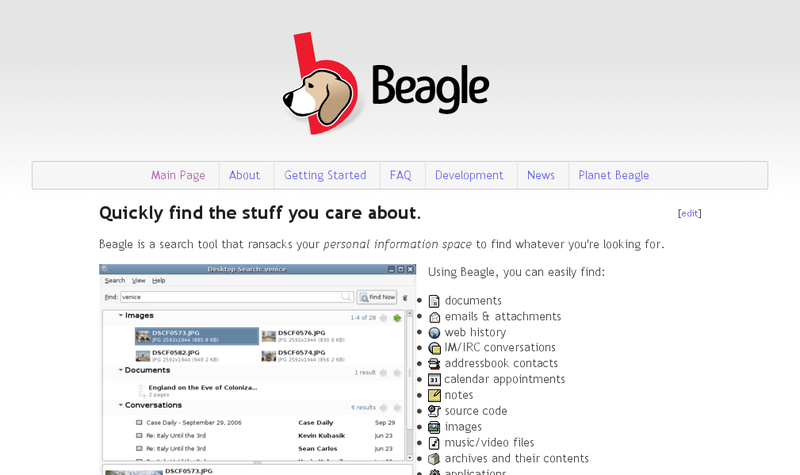Open the FAQ navigation item
This screenshot has width=800, height=475.
pos(400,176)
